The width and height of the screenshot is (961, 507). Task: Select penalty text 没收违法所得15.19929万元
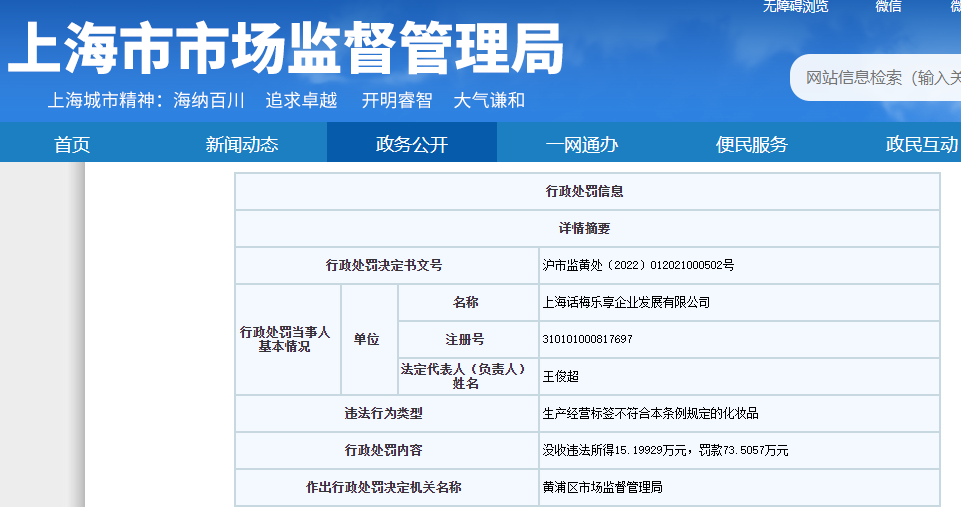pyautogui.click(x=615, y=450)
